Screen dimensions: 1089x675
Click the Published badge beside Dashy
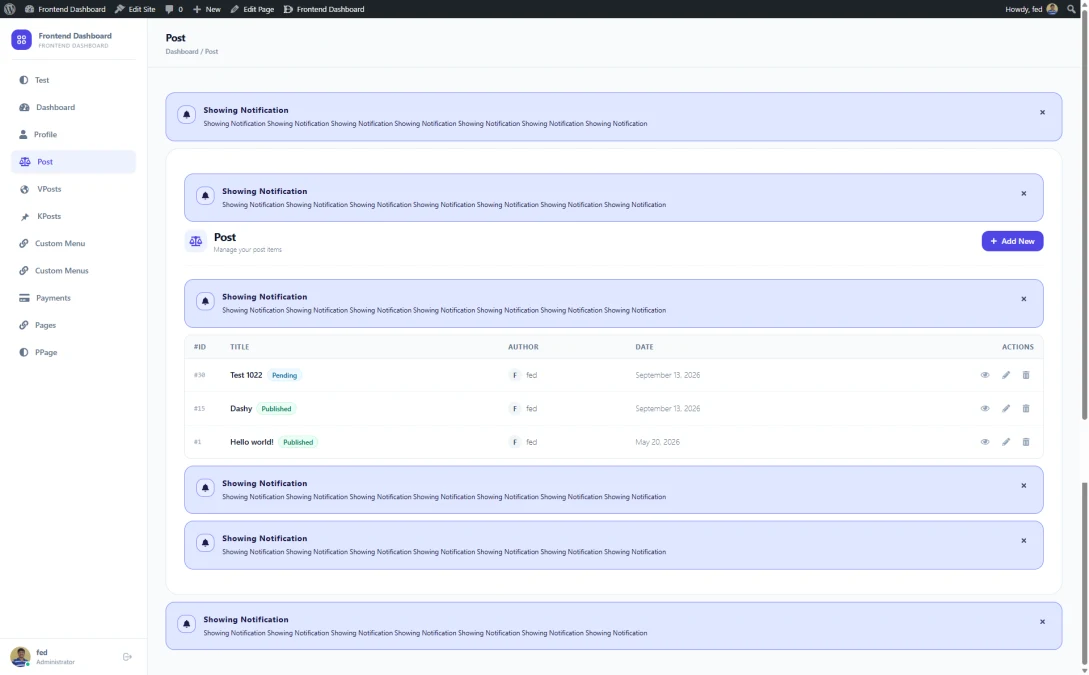[x=276, y=408]
